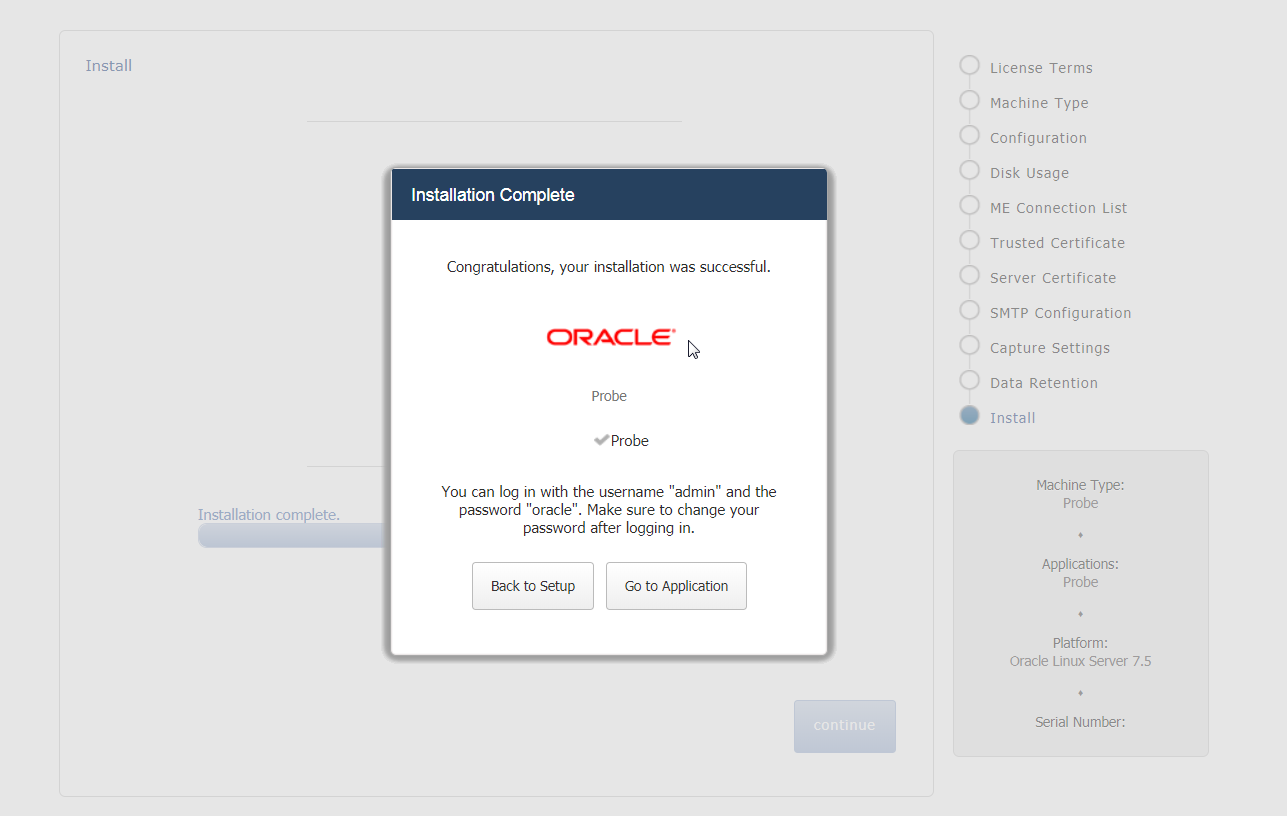Click the congratulations success message
The height and width of the screenshot is (816, 1287).
[x=609, y=267]
